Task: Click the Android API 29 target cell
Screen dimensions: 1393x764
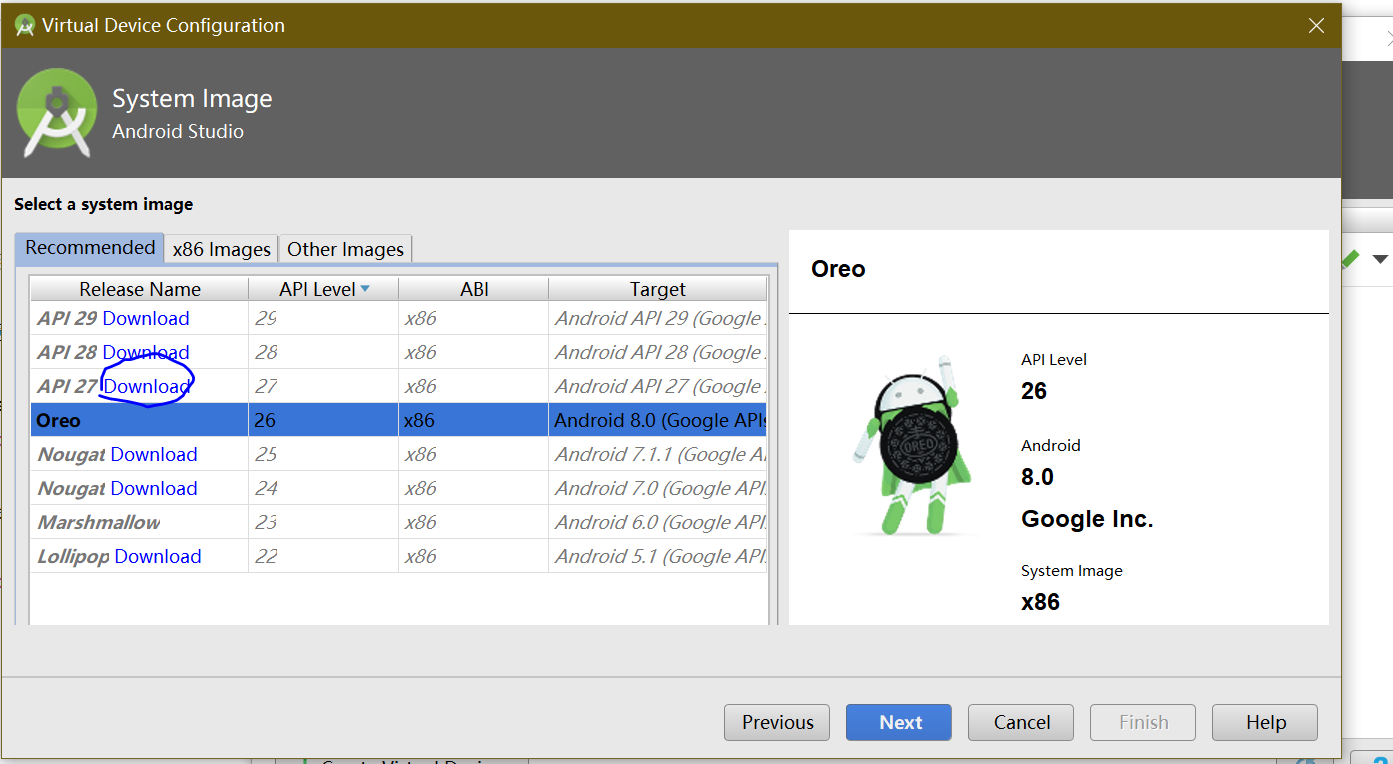Action: coord(658,318)
